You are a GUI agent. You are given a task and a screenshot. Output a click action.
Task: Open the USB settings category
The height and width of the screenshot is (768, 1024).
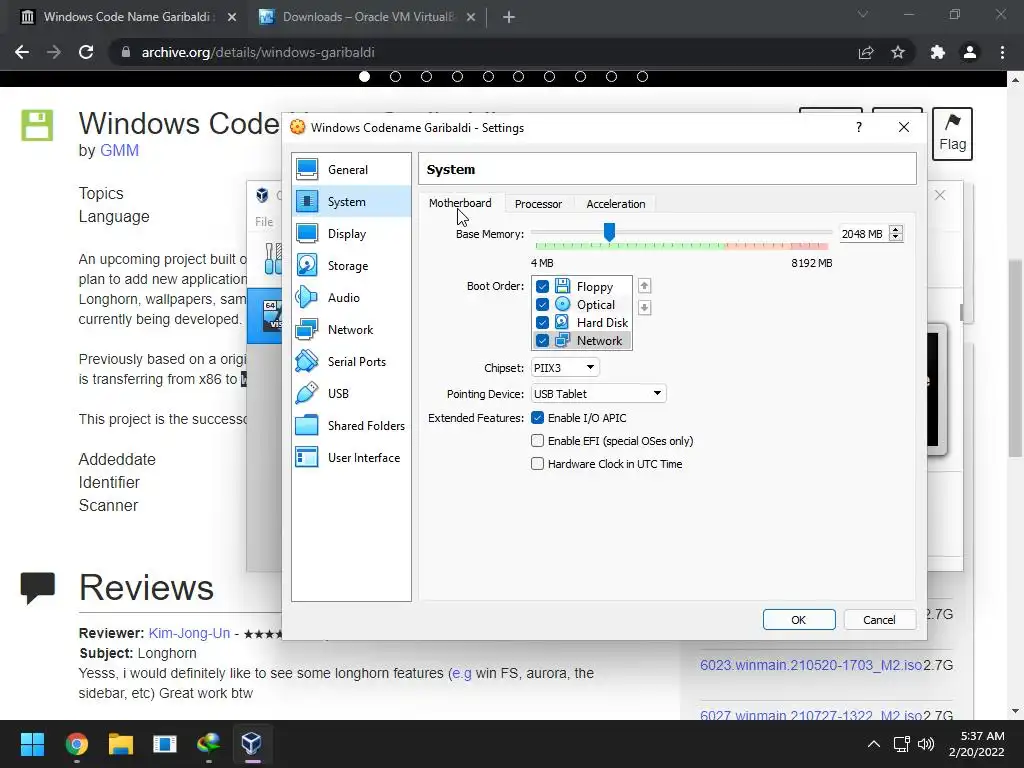351,394
